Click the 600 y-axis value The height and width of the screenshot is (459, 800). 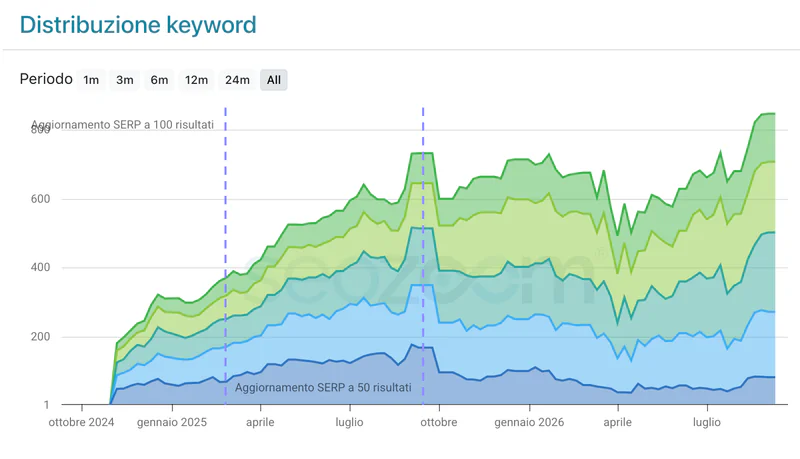[40, 199]
